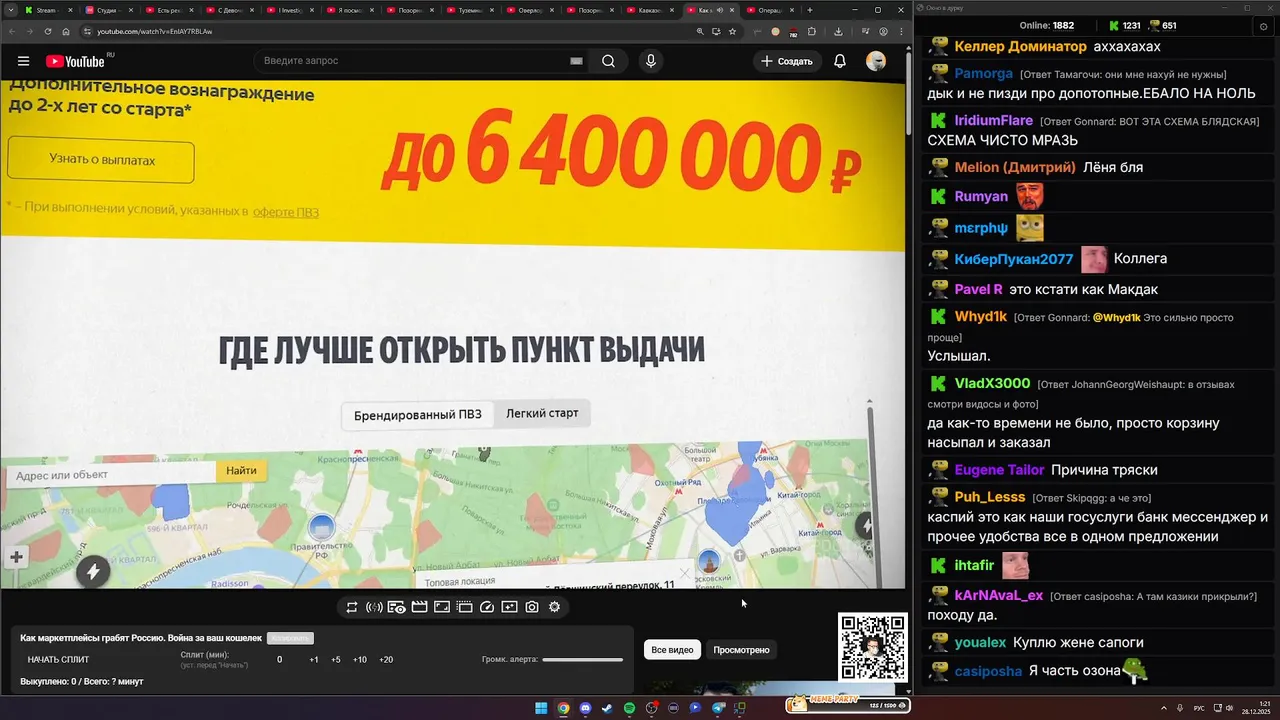Click the map zoom-in plus button

pyautogui.click(x=16, y=557)
